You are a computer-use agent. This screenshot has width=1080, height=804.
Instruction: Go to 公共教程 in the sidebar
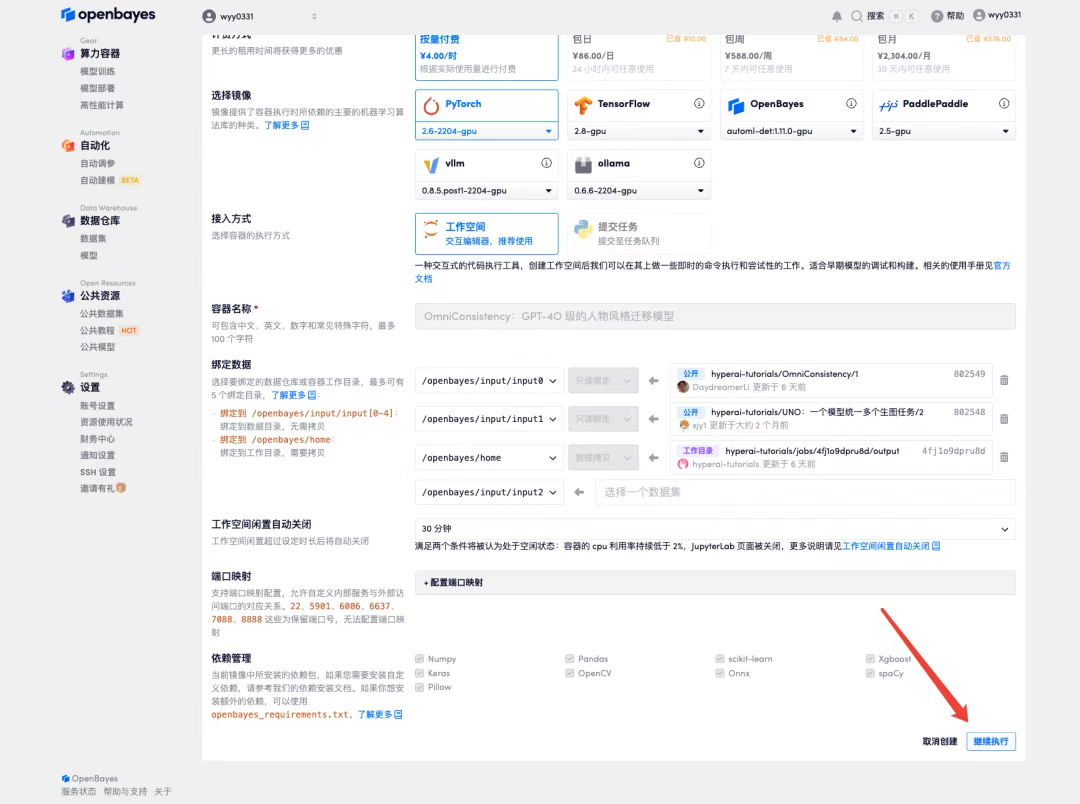tap(98, 330)
